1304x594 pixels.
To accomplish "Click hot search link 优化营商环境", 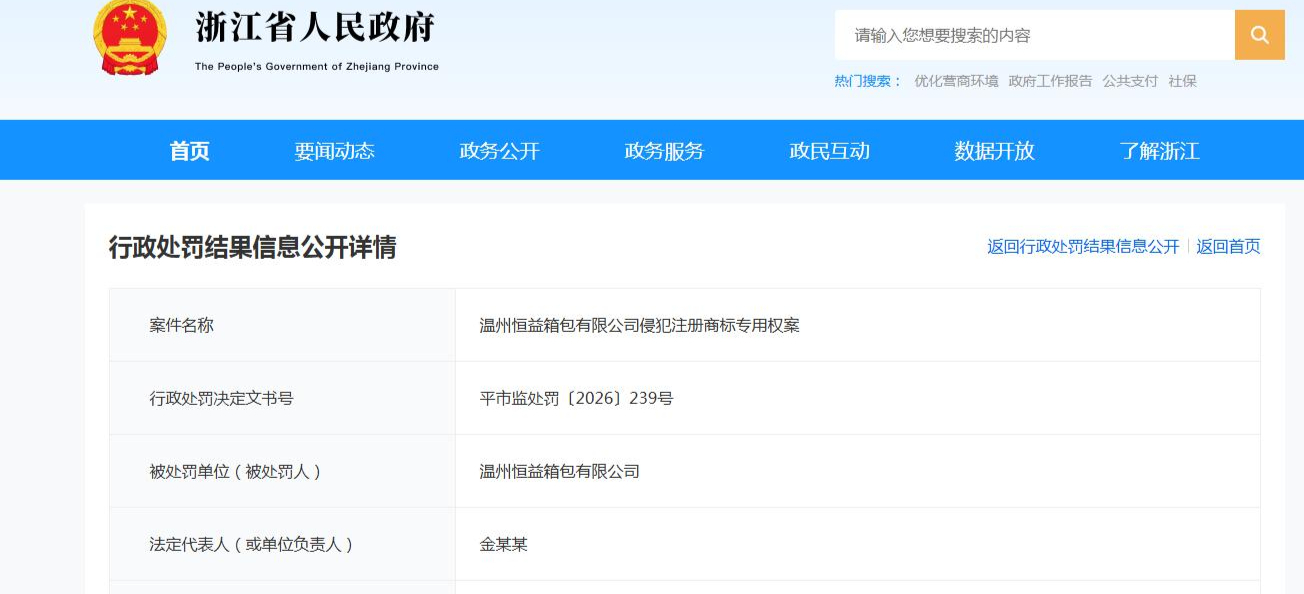I will (x=956, y=81).
